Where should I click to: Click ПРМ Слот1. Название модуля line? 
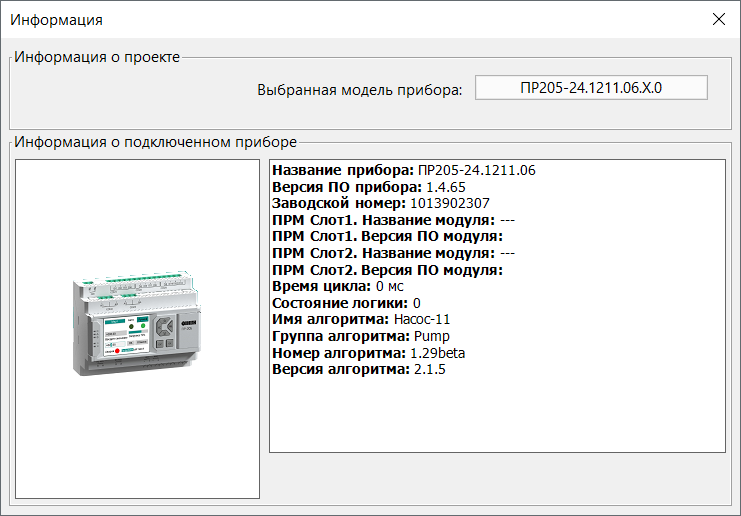click(394, 220)
